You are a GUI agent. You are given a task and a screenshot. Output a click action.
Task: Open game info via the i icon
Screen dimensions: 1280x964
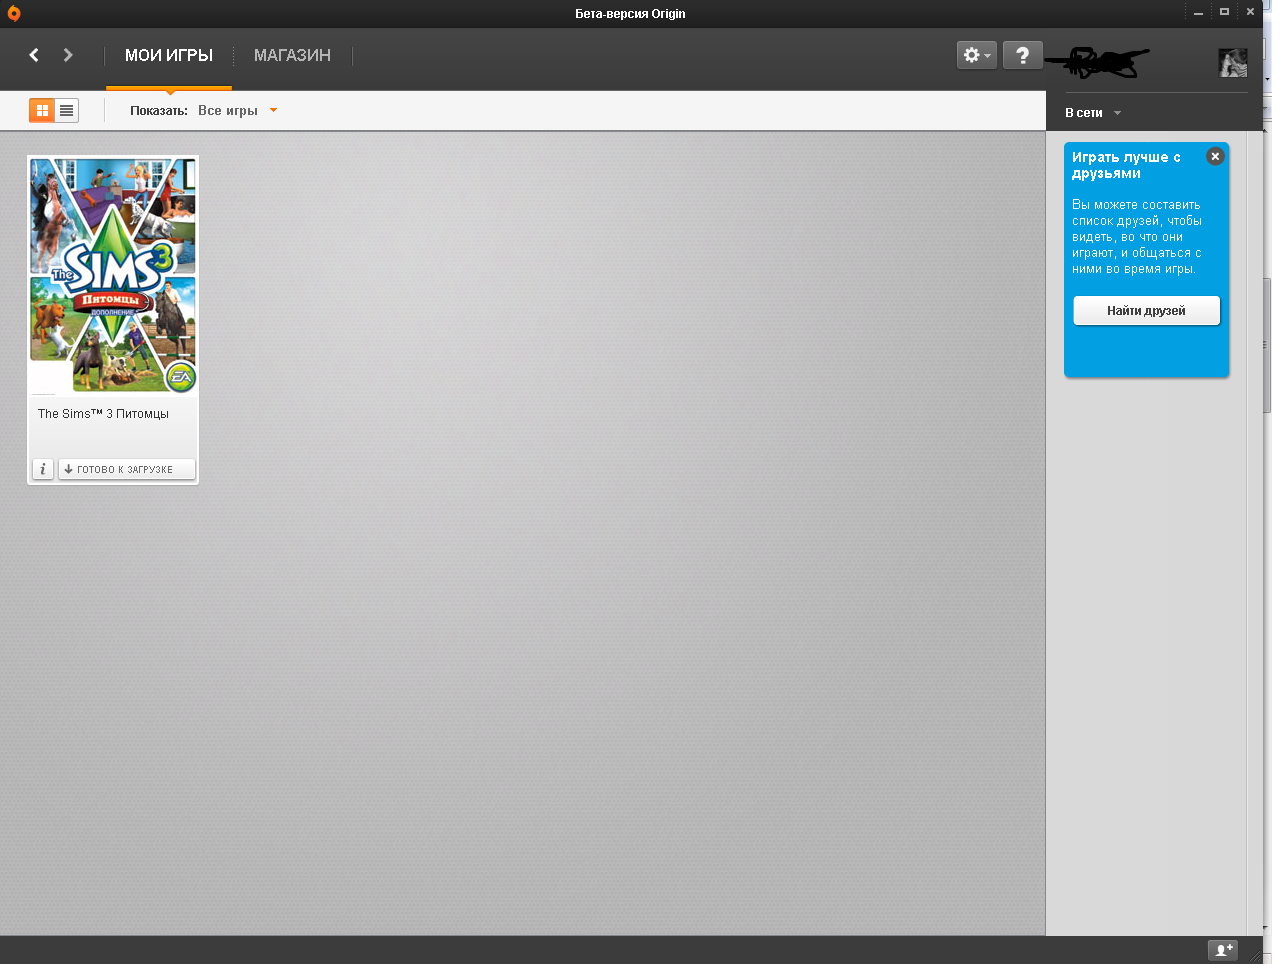click(42, 469)
